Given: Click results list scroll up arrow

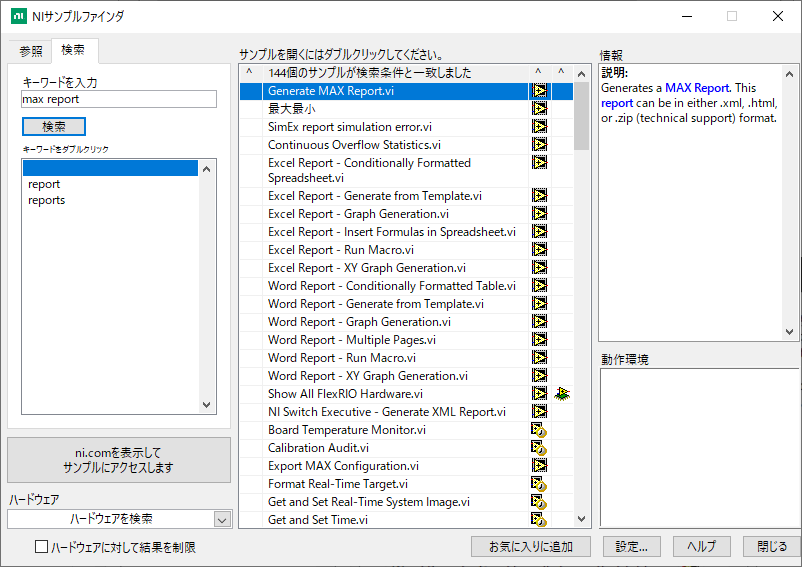Looking at the screenshot, I should pos(582,74).
